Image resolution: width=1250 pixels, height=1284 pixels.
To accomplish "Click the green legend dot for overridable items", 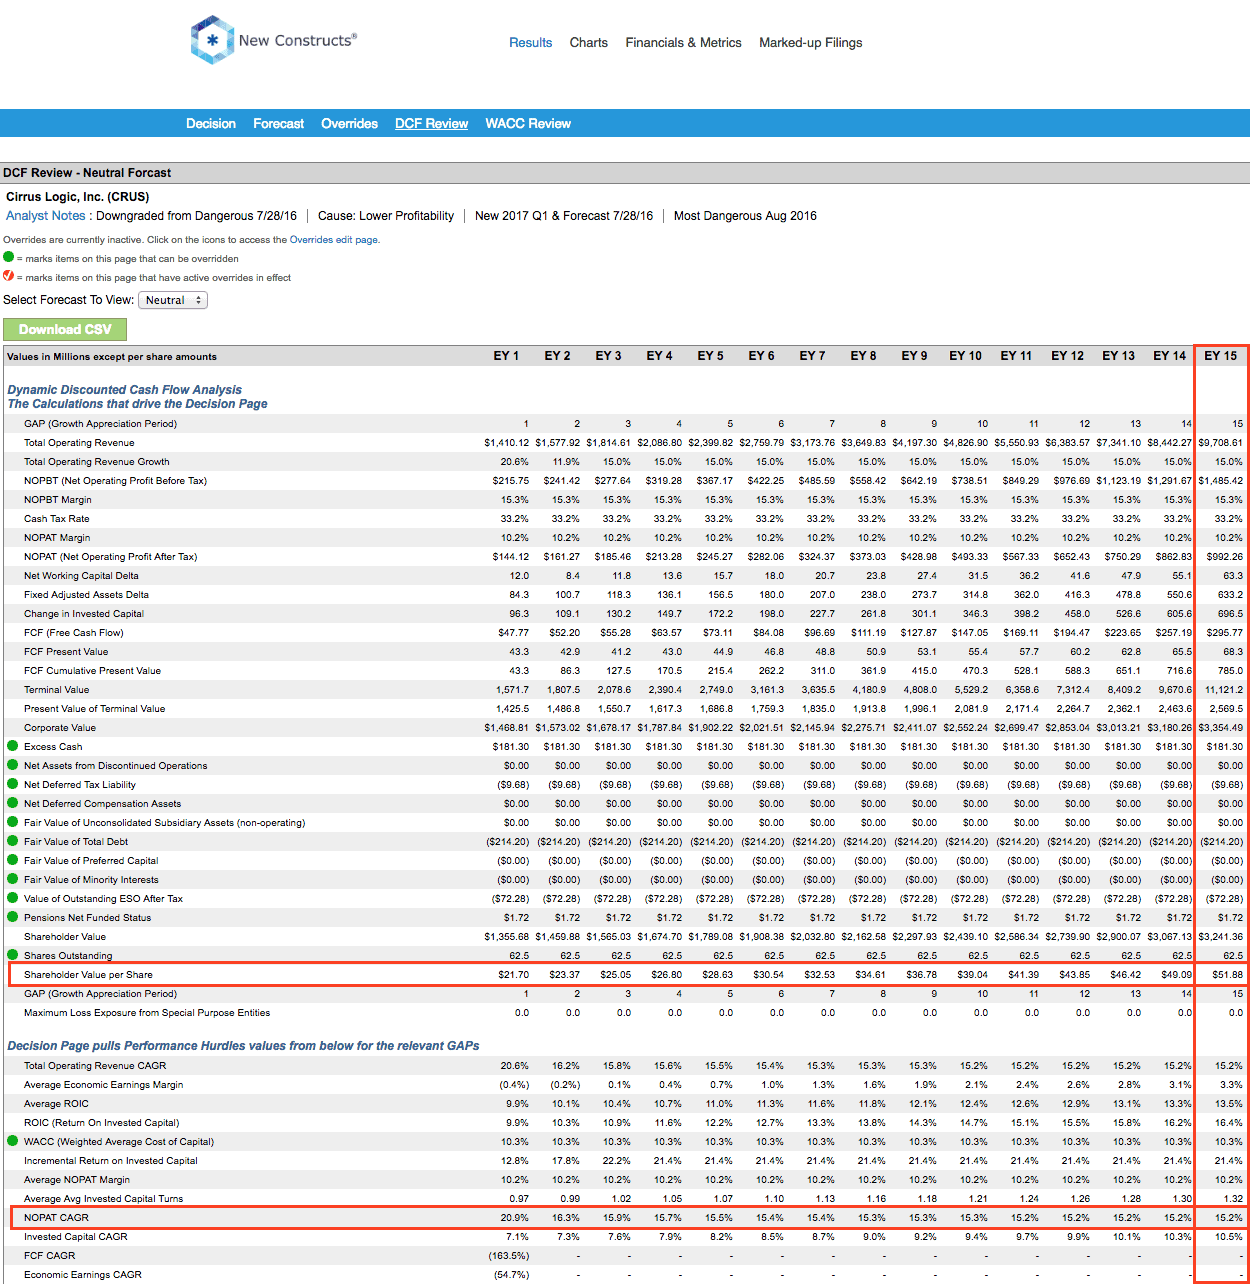I will pyautogui.click(x=9, y=257).
